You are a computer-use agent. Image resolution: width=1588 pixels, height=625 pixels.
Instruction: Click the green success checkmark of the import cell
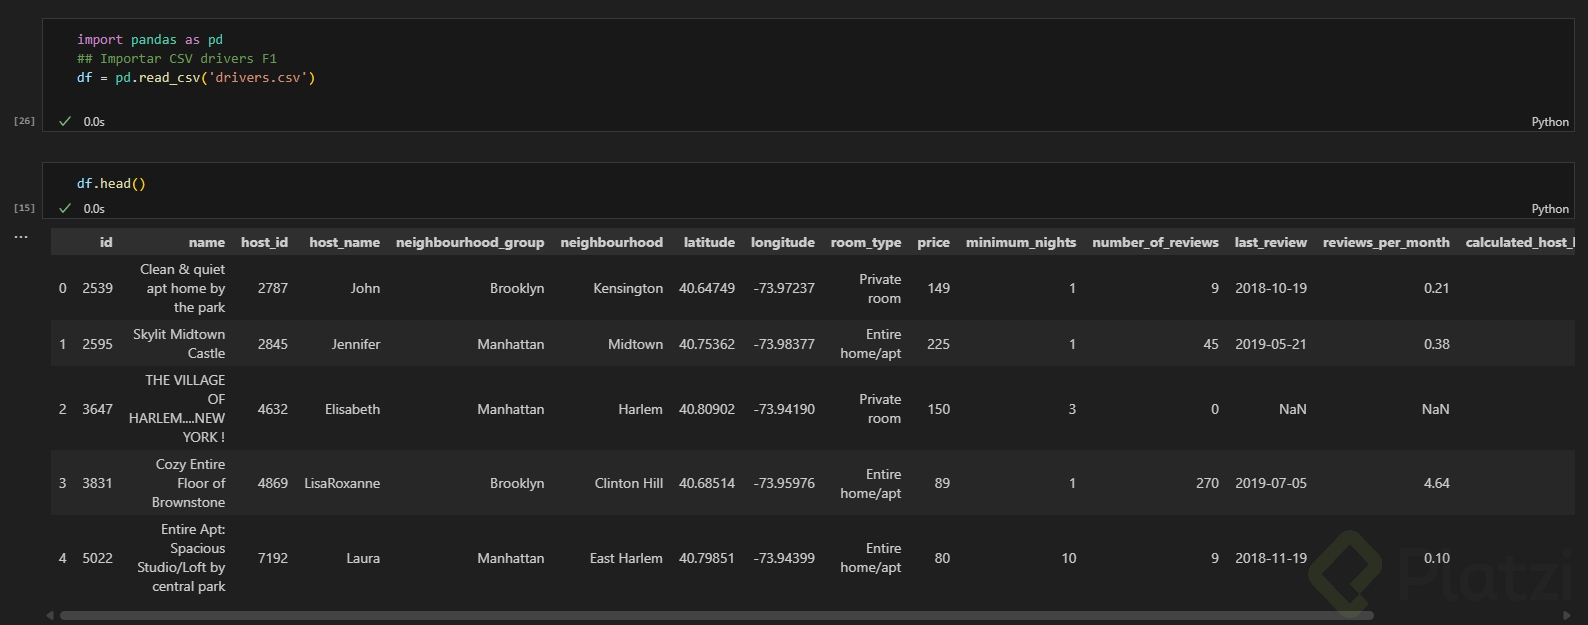point(65,121)
